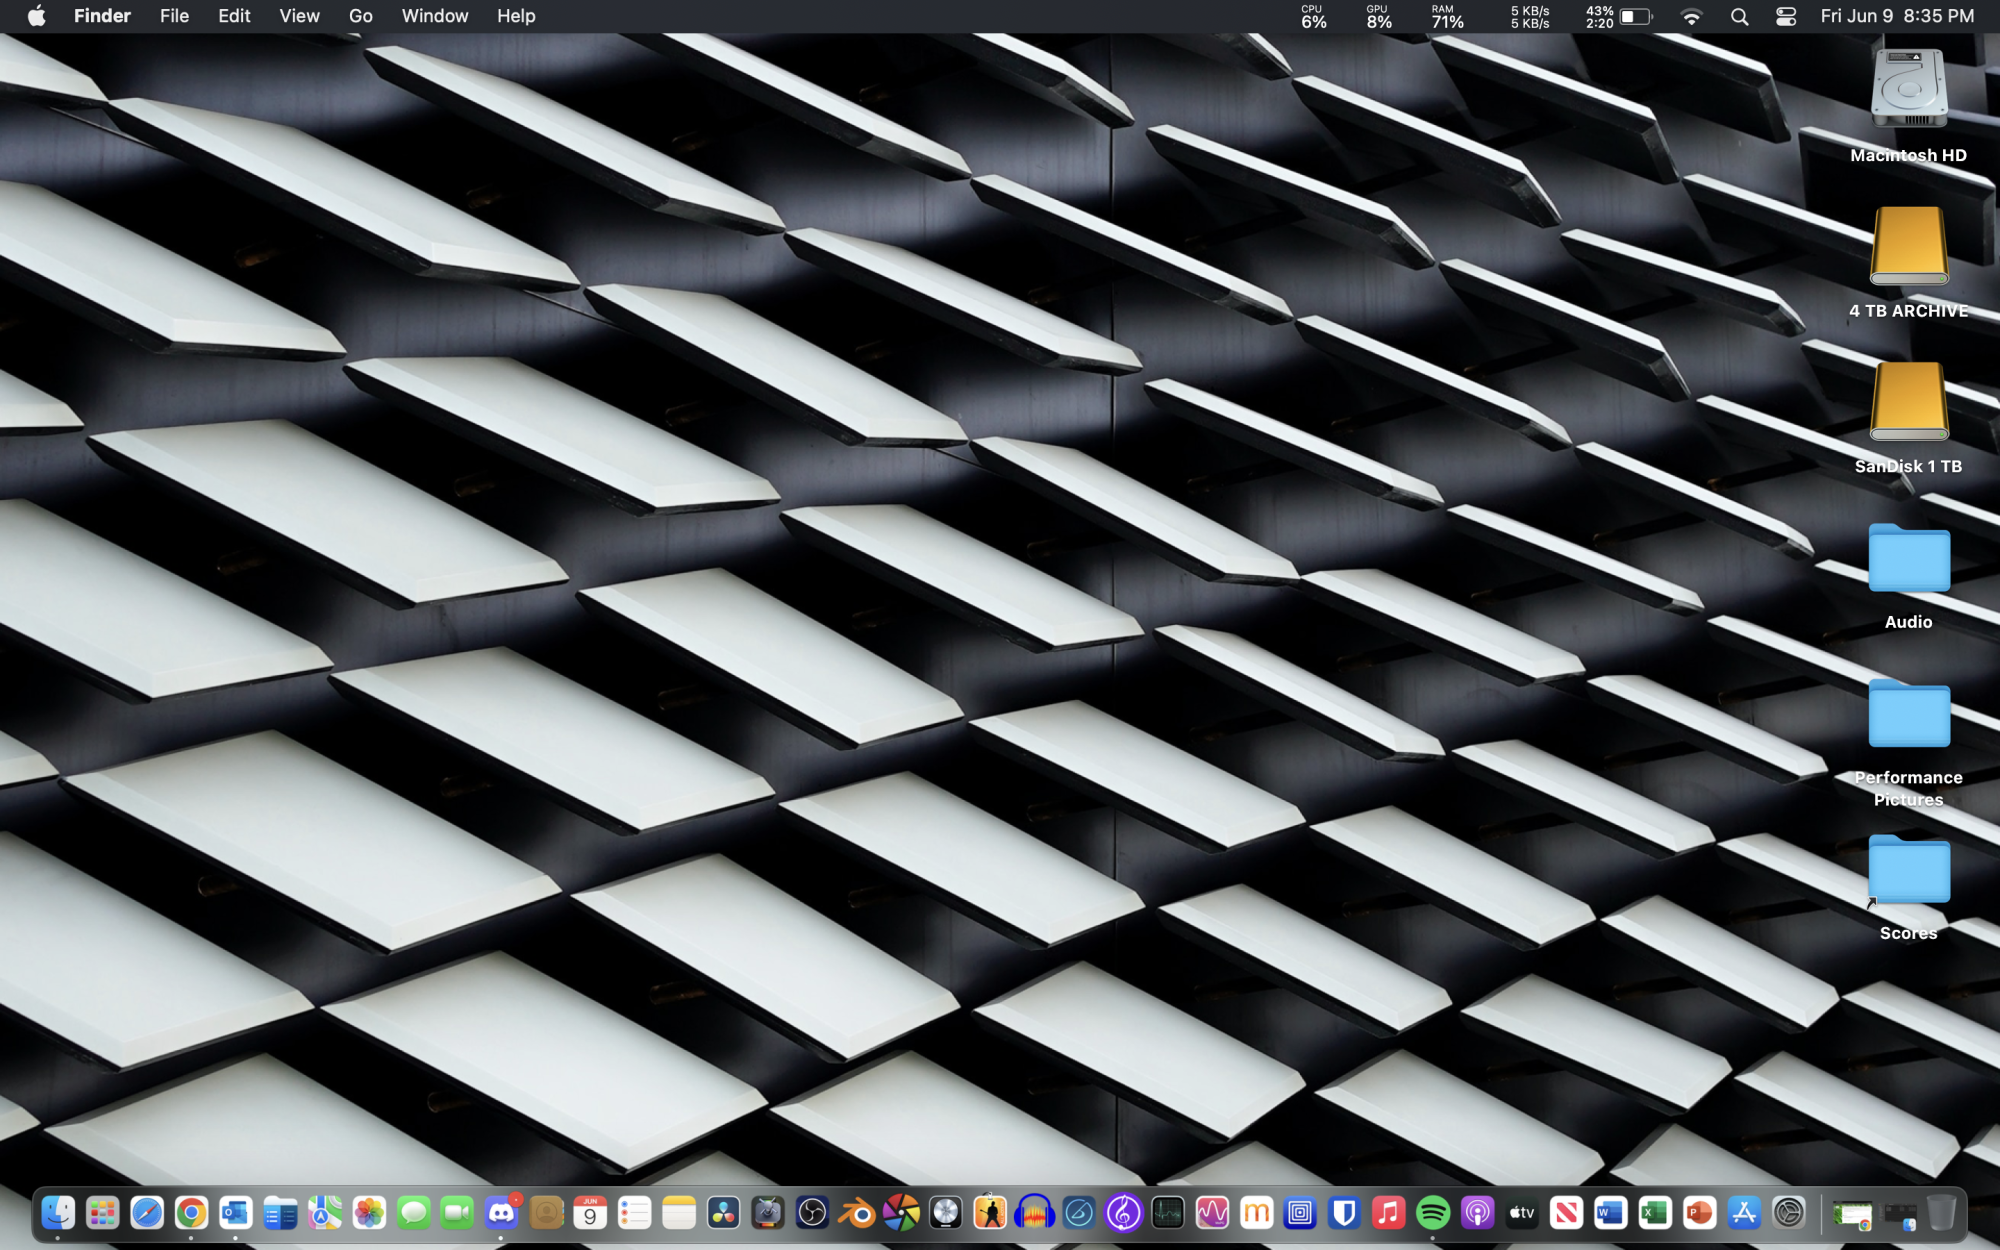Open Podcasts in the Dock
The image size is (2000, 1250).
[x=1478, y=1213]
